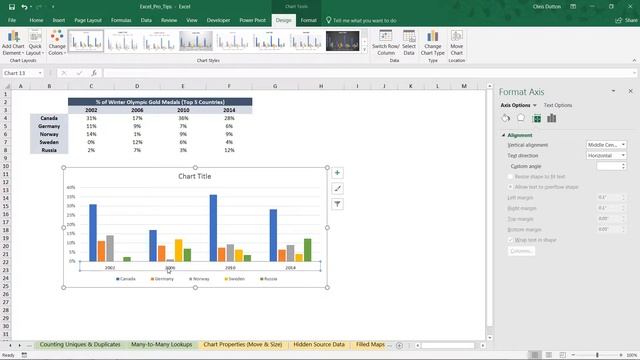The height and width of the screenshot is (360, 640).
Task: Switch to the Formulas ribbon tab
Action: 121,20
